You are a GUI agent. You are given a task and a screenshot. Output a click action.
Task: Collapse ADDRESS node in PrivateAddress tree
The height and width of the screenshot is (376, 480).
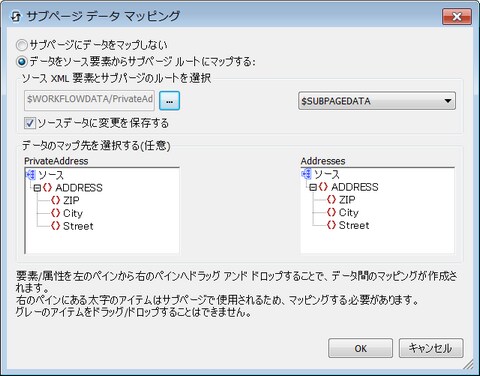click(x=37, y=188)
